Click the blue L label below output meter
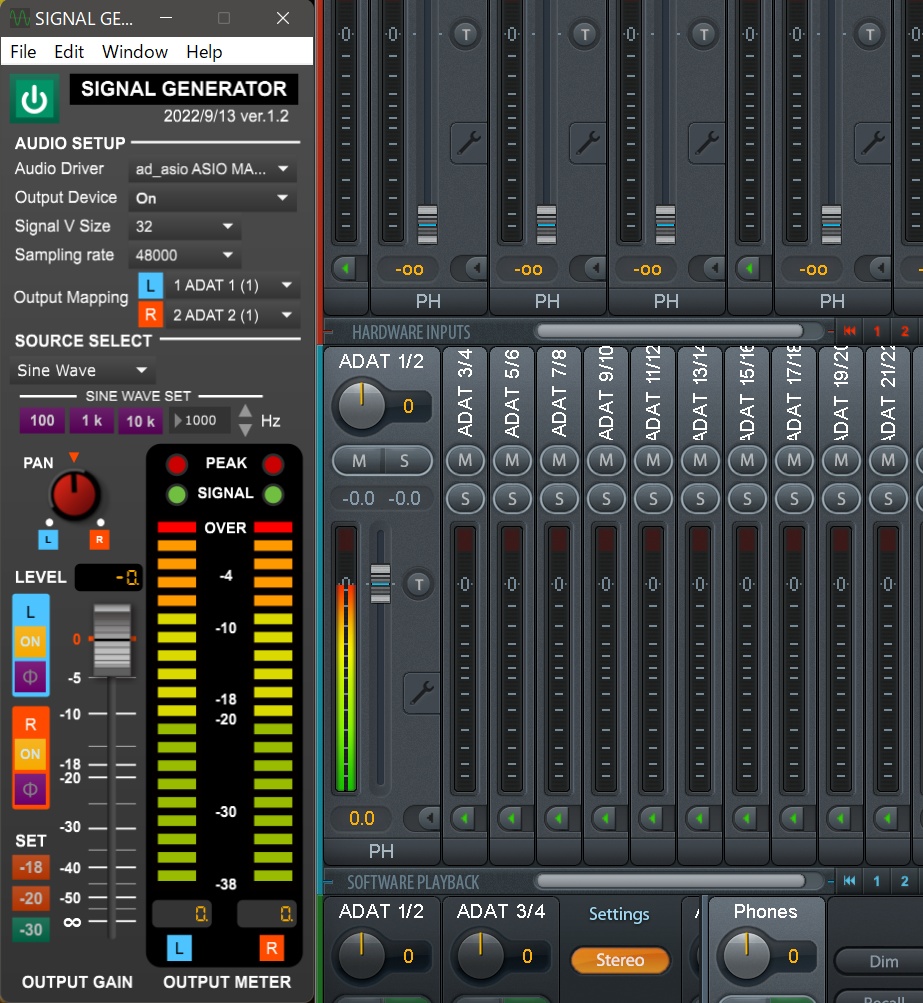 [x=179, y=948]
